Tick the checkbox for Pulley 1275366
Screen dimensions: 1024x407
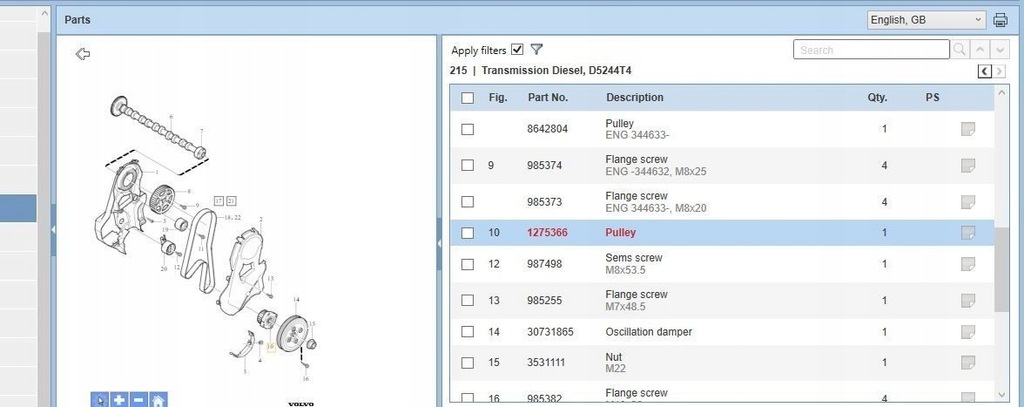click(468, 233)
